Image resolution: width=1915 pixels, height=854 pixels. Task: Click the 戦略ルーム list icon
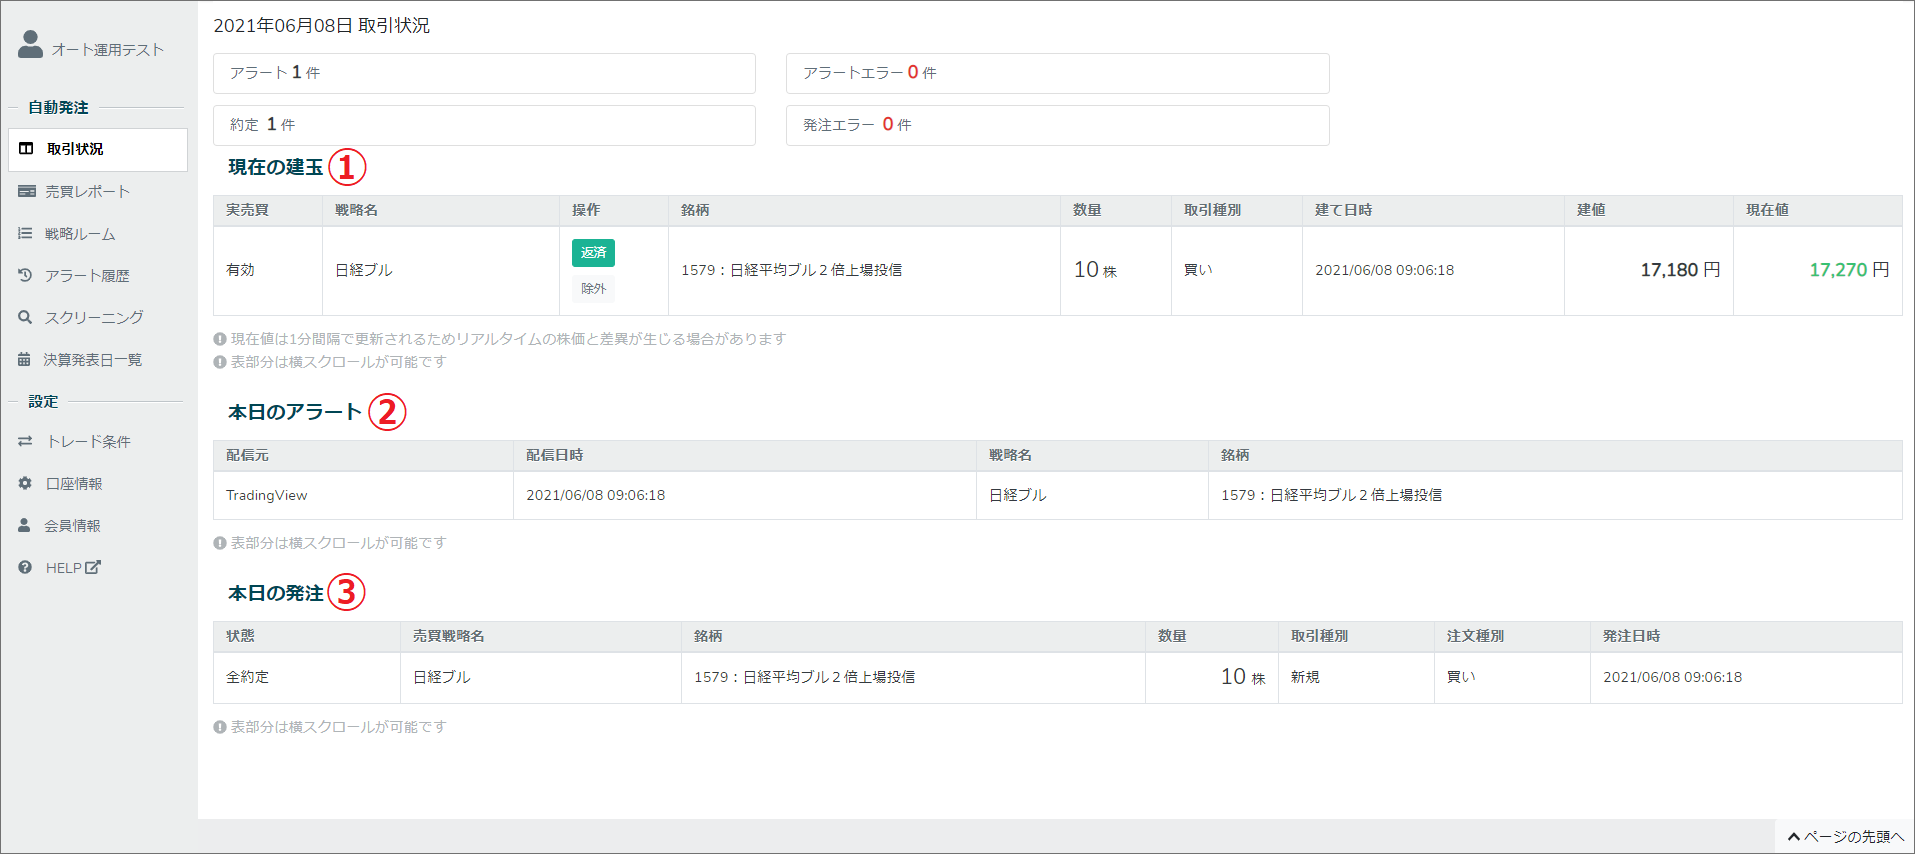pos(25,233)
